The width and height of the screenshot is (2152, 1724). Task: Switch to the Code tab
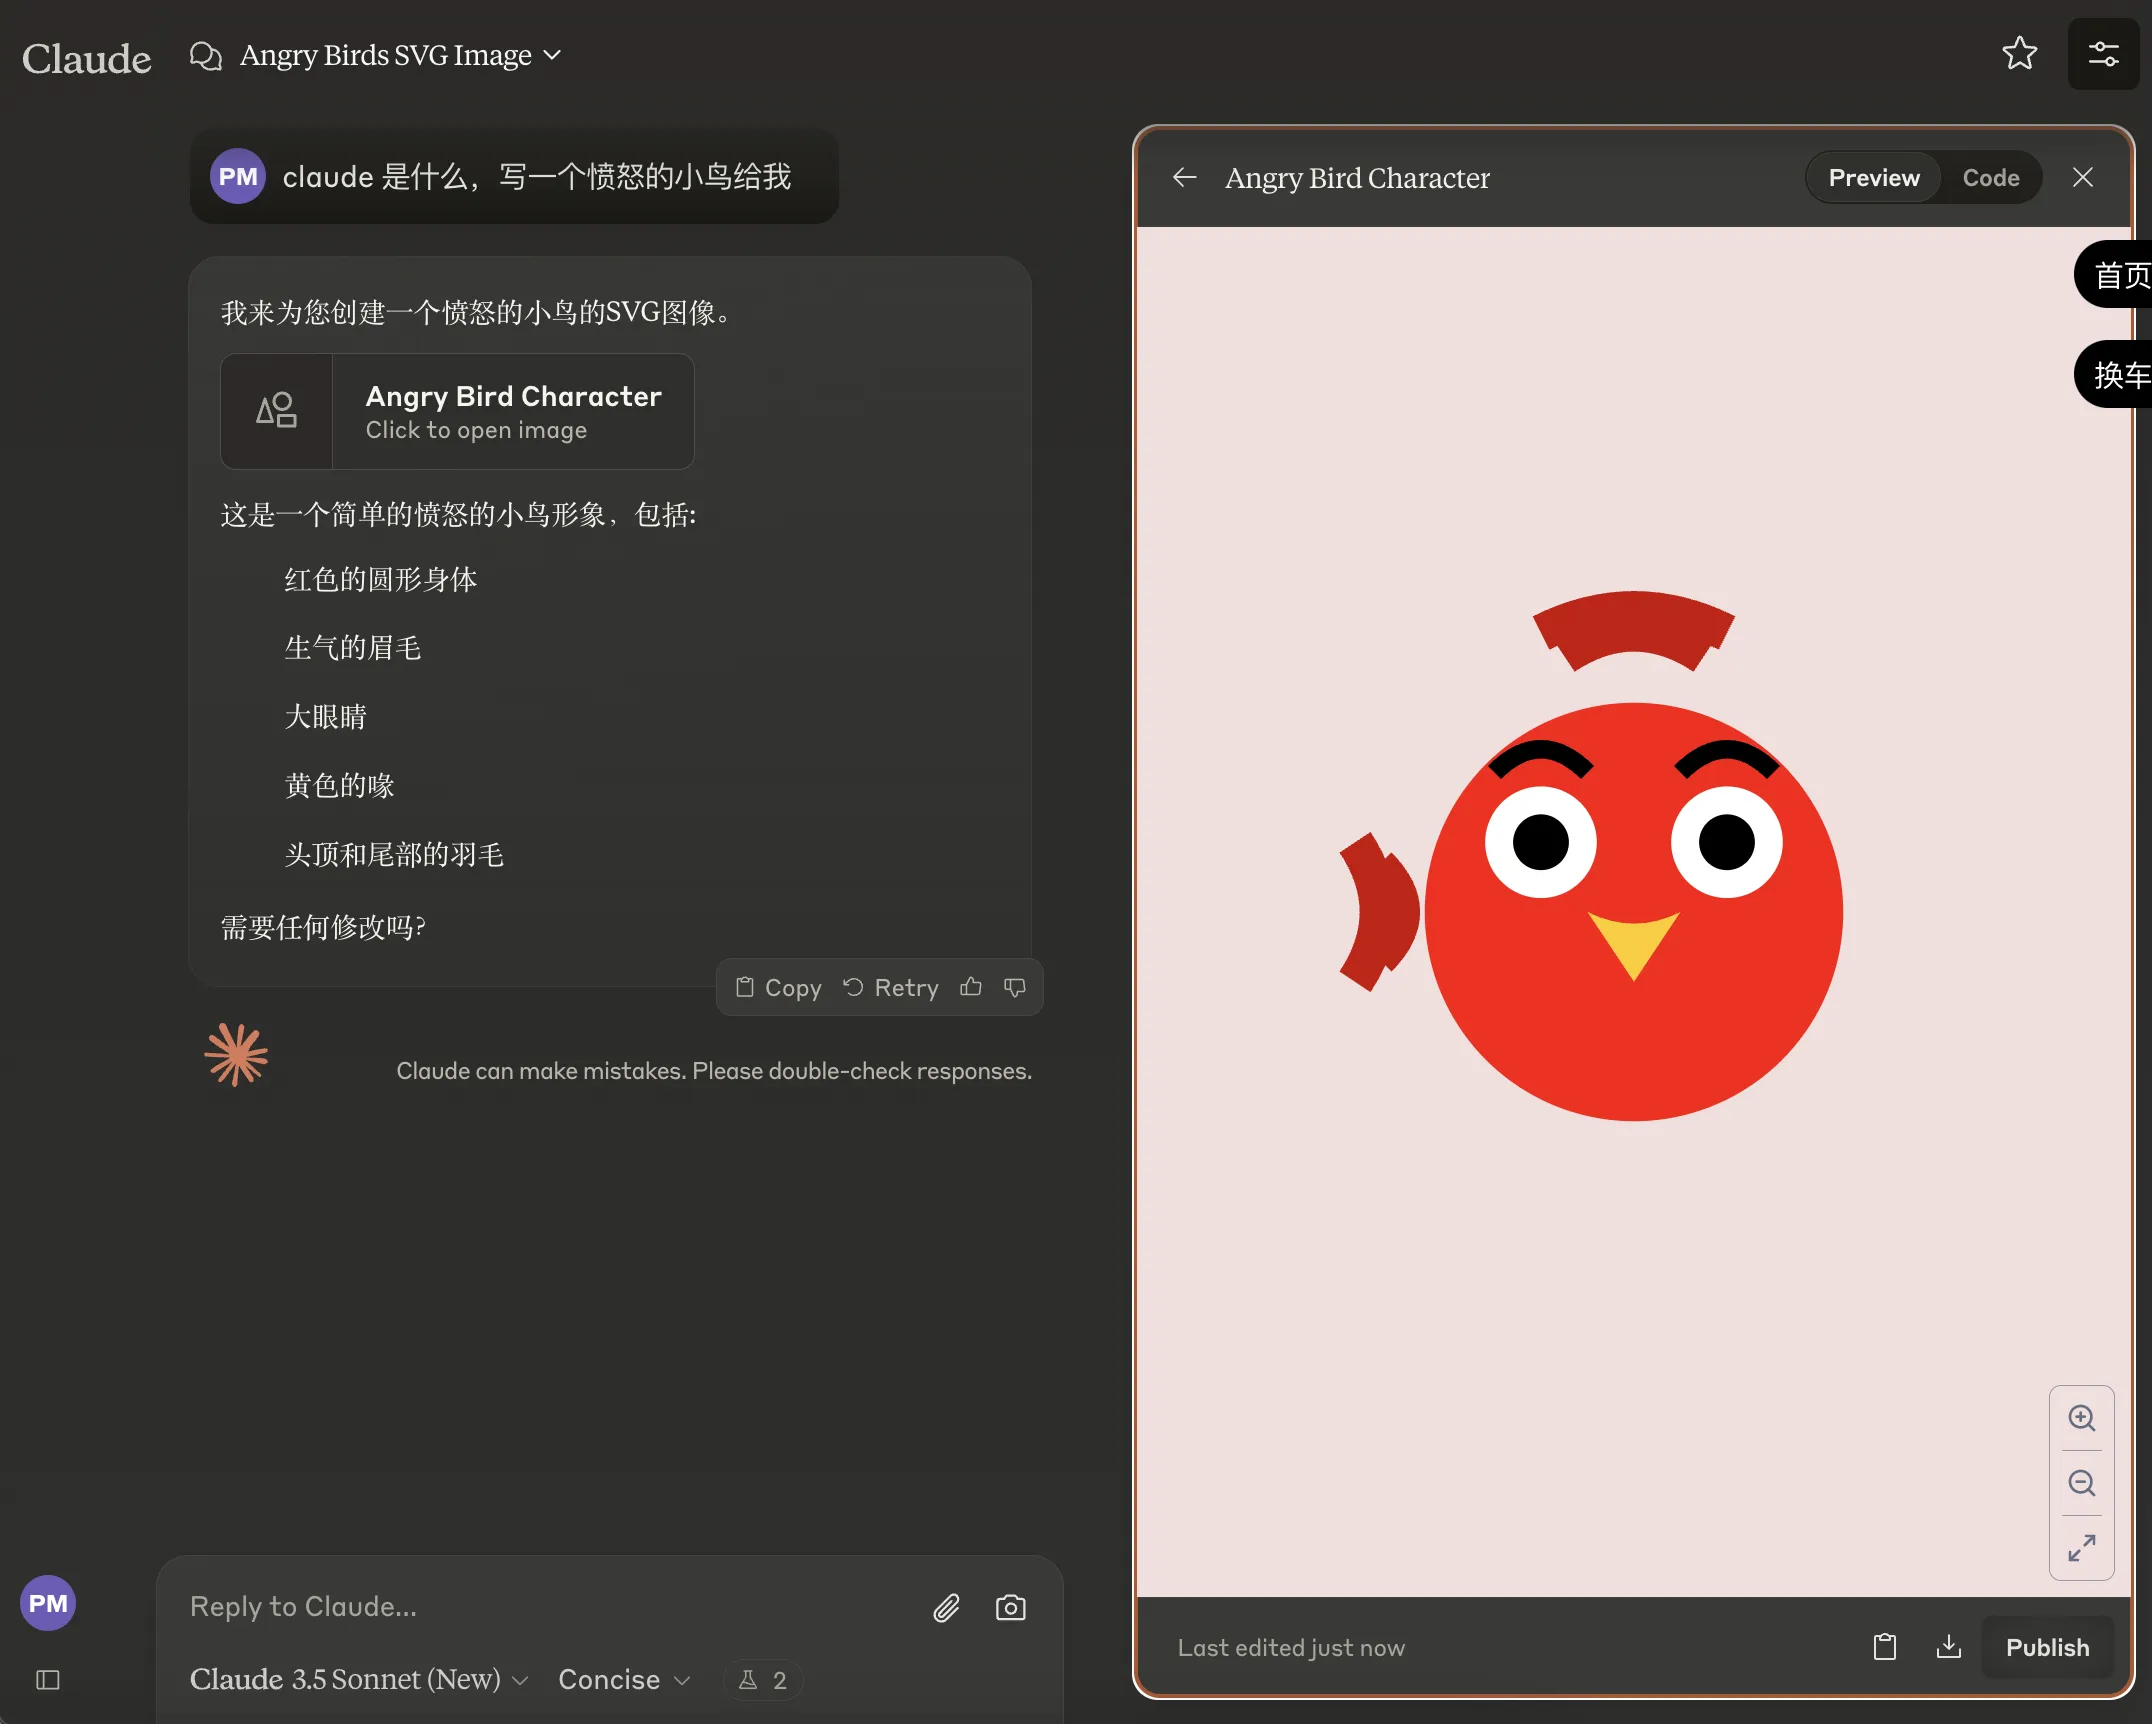pos(1990,178)
